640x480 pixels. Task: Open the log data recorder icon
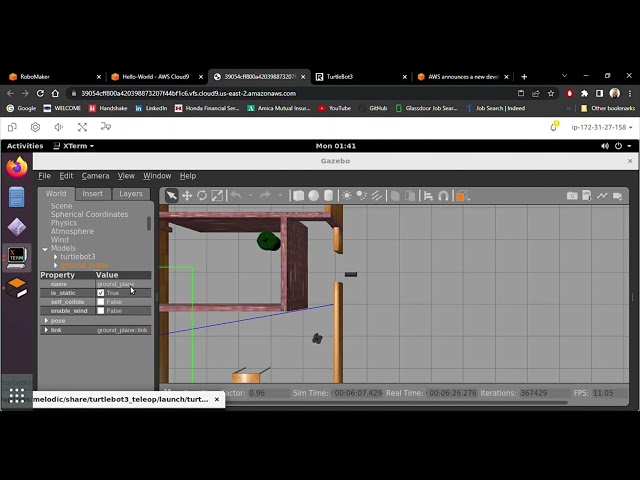587,196
